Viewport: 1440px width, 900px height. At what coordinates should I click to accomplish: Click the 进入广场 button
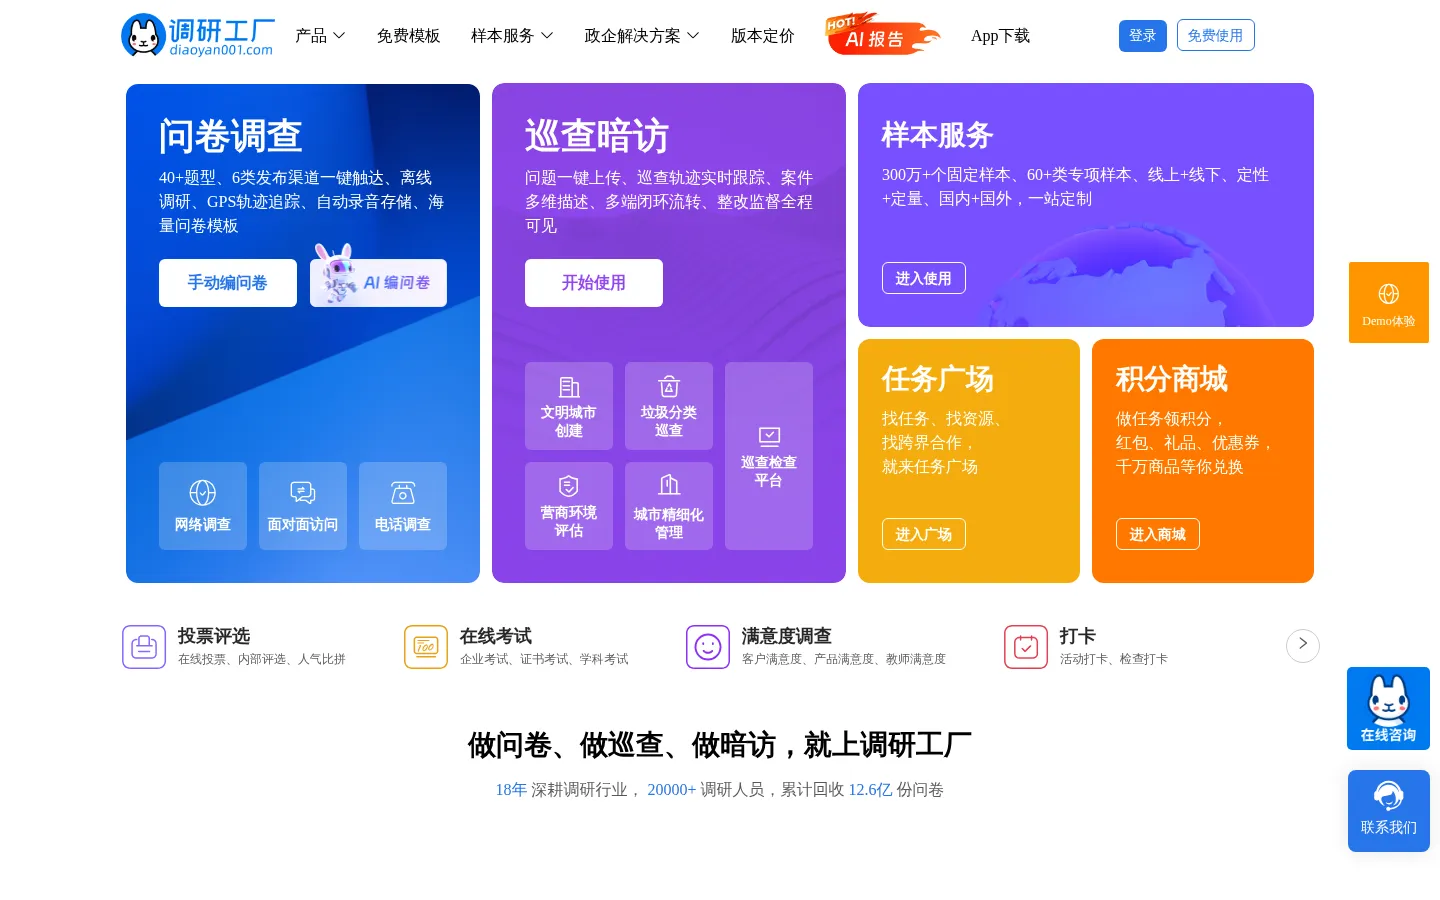pyautogui.click(x=924, y=534)
